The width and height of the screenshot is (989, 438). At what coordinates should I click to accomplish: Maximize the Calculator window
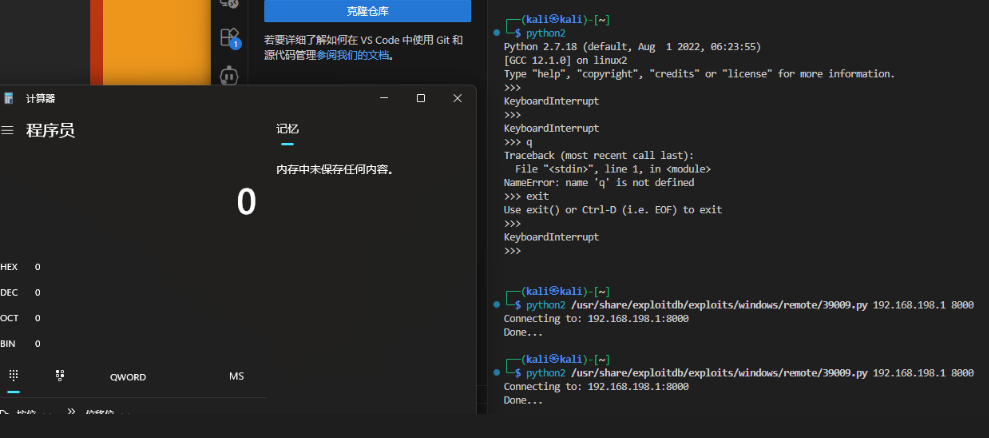point(421,98)
